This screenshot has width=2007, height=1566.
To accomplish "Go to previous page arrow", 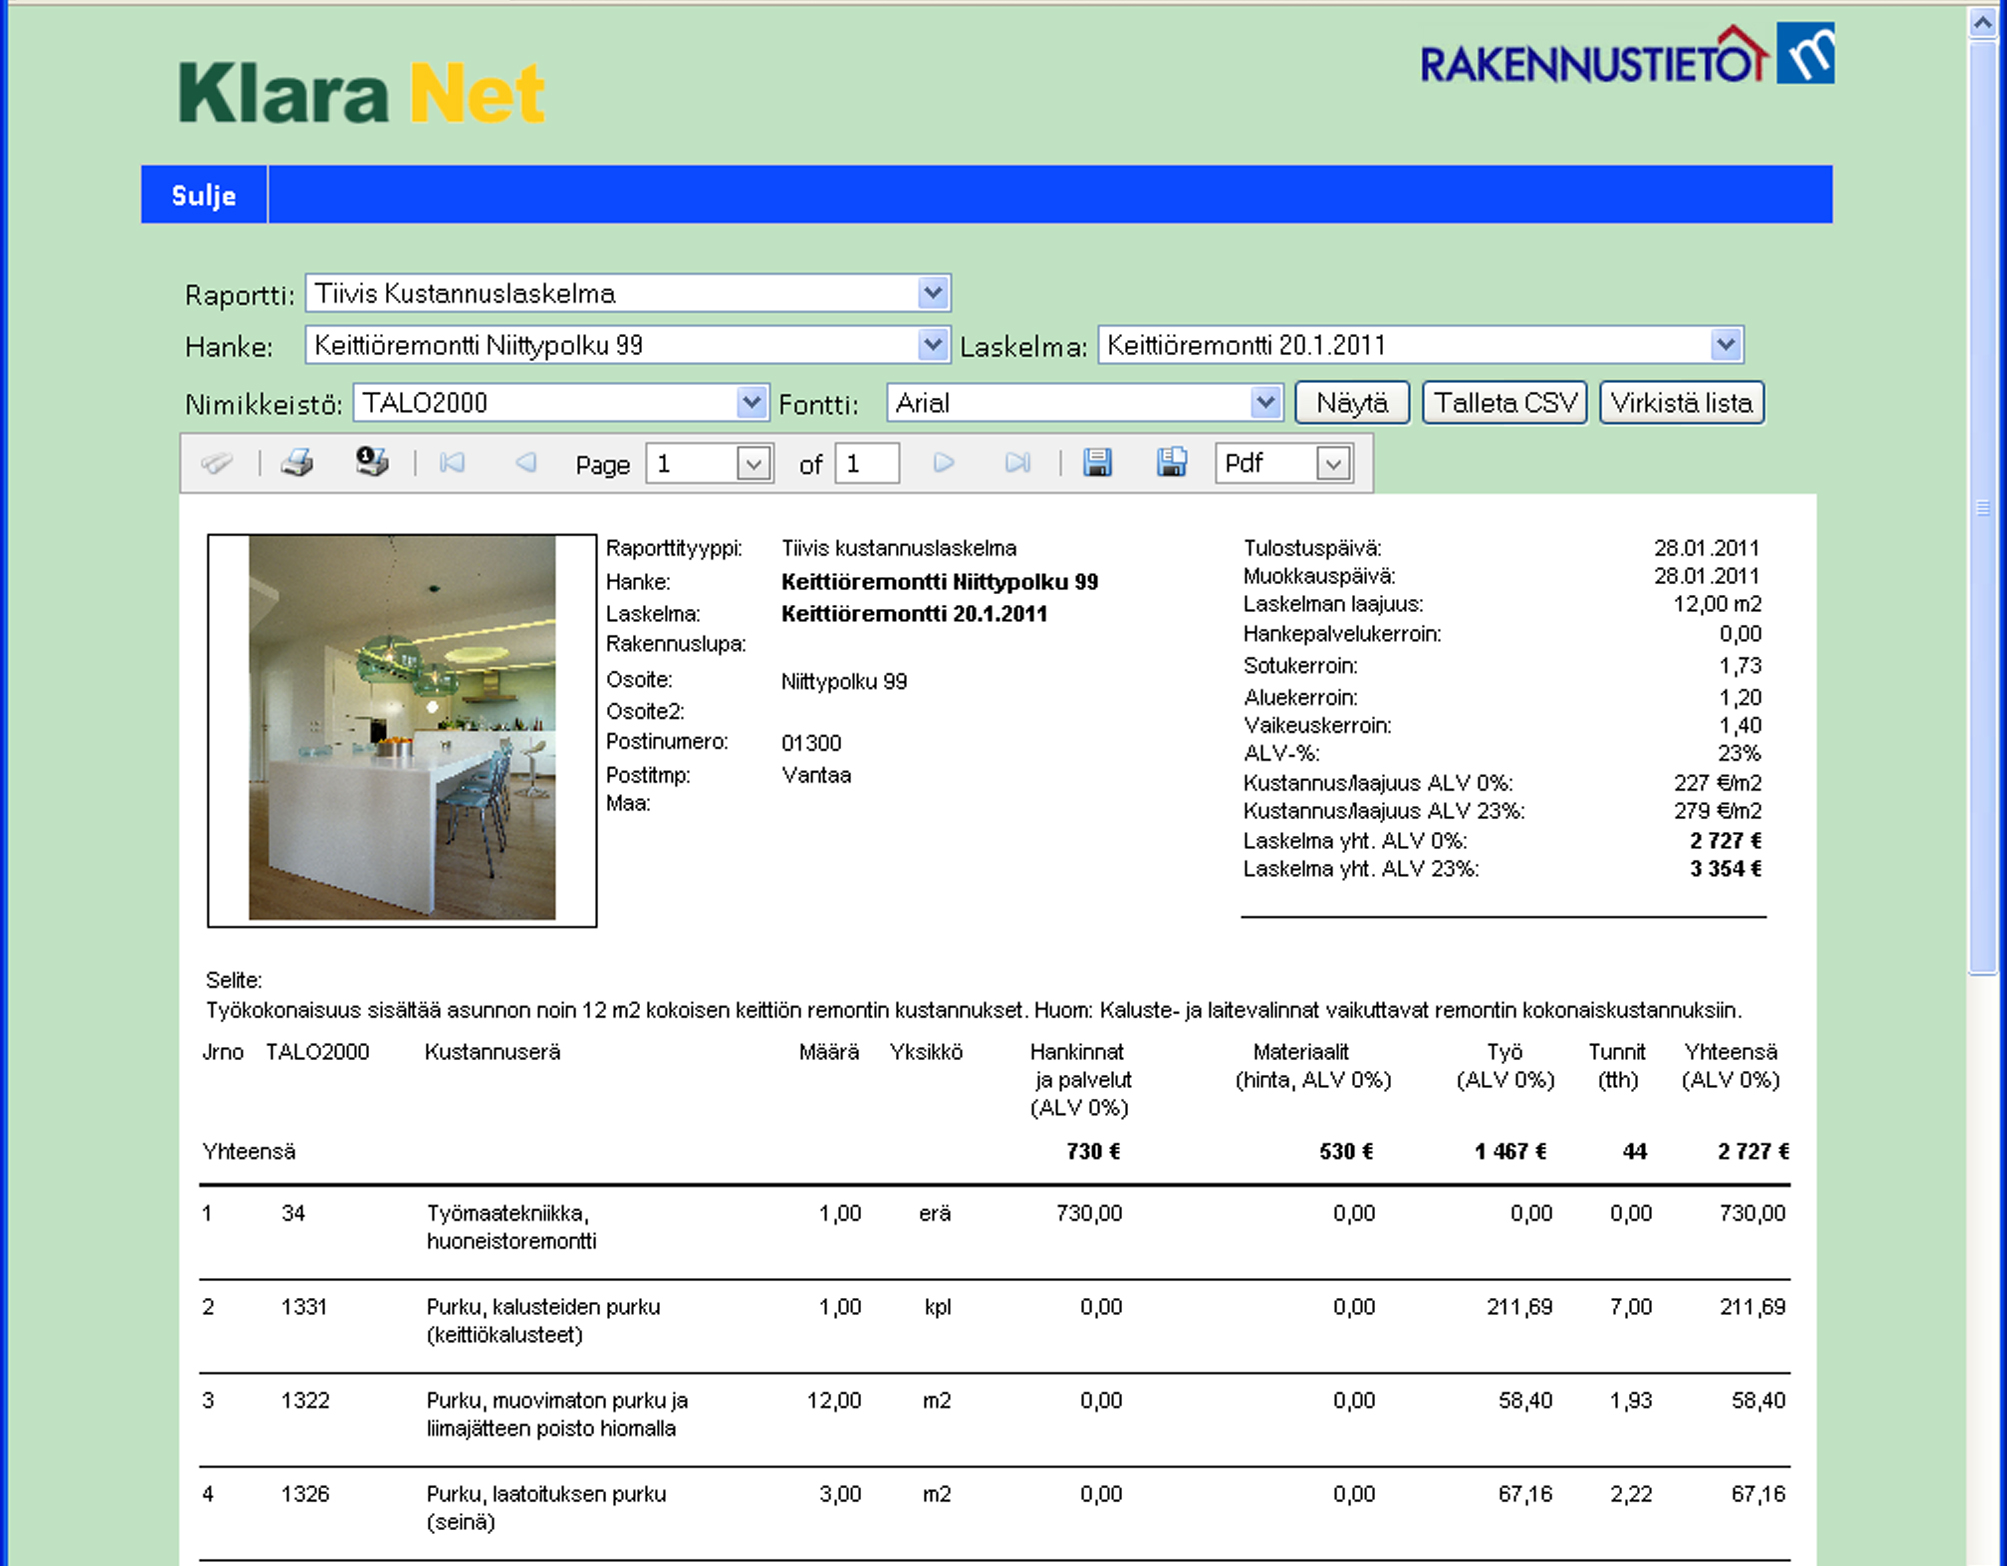I will (526, 463).
